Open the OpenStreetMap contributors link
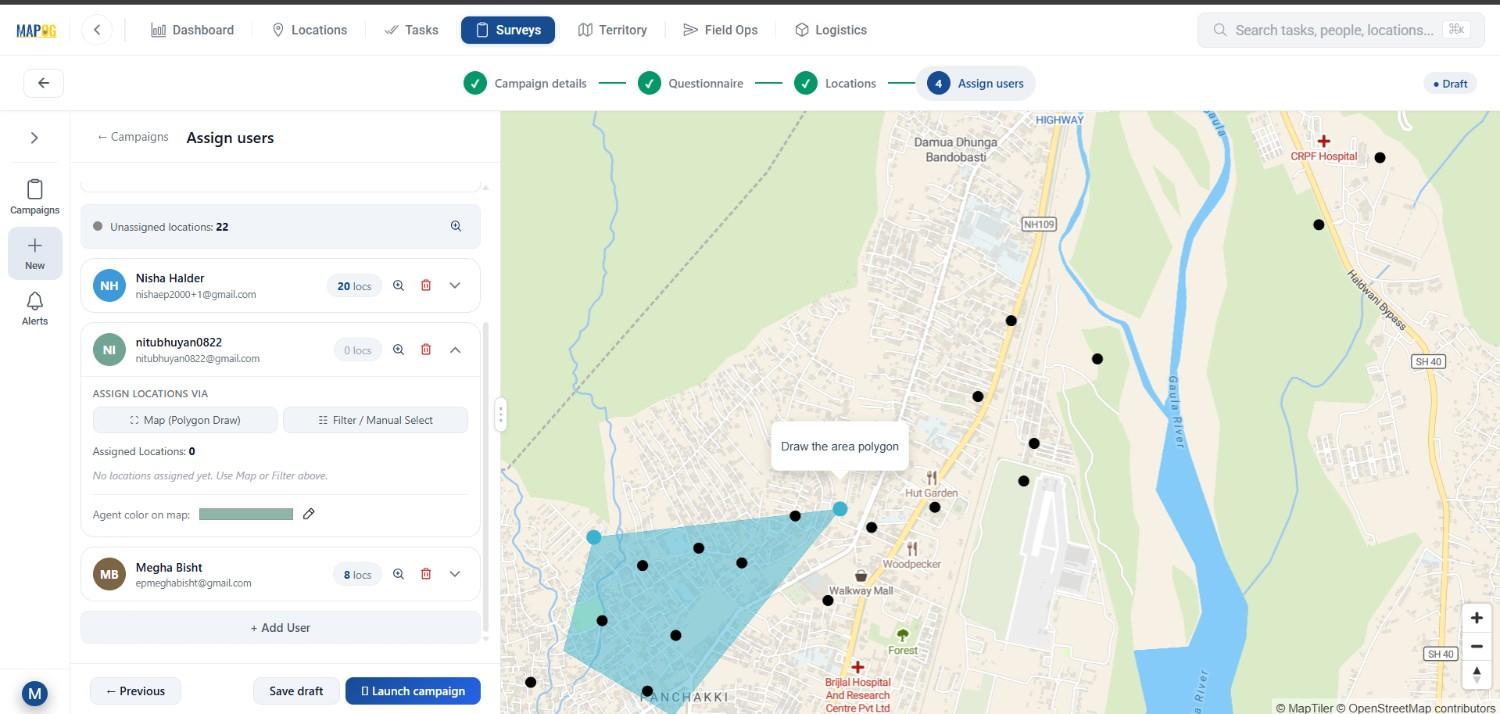 coord(1417,707)
